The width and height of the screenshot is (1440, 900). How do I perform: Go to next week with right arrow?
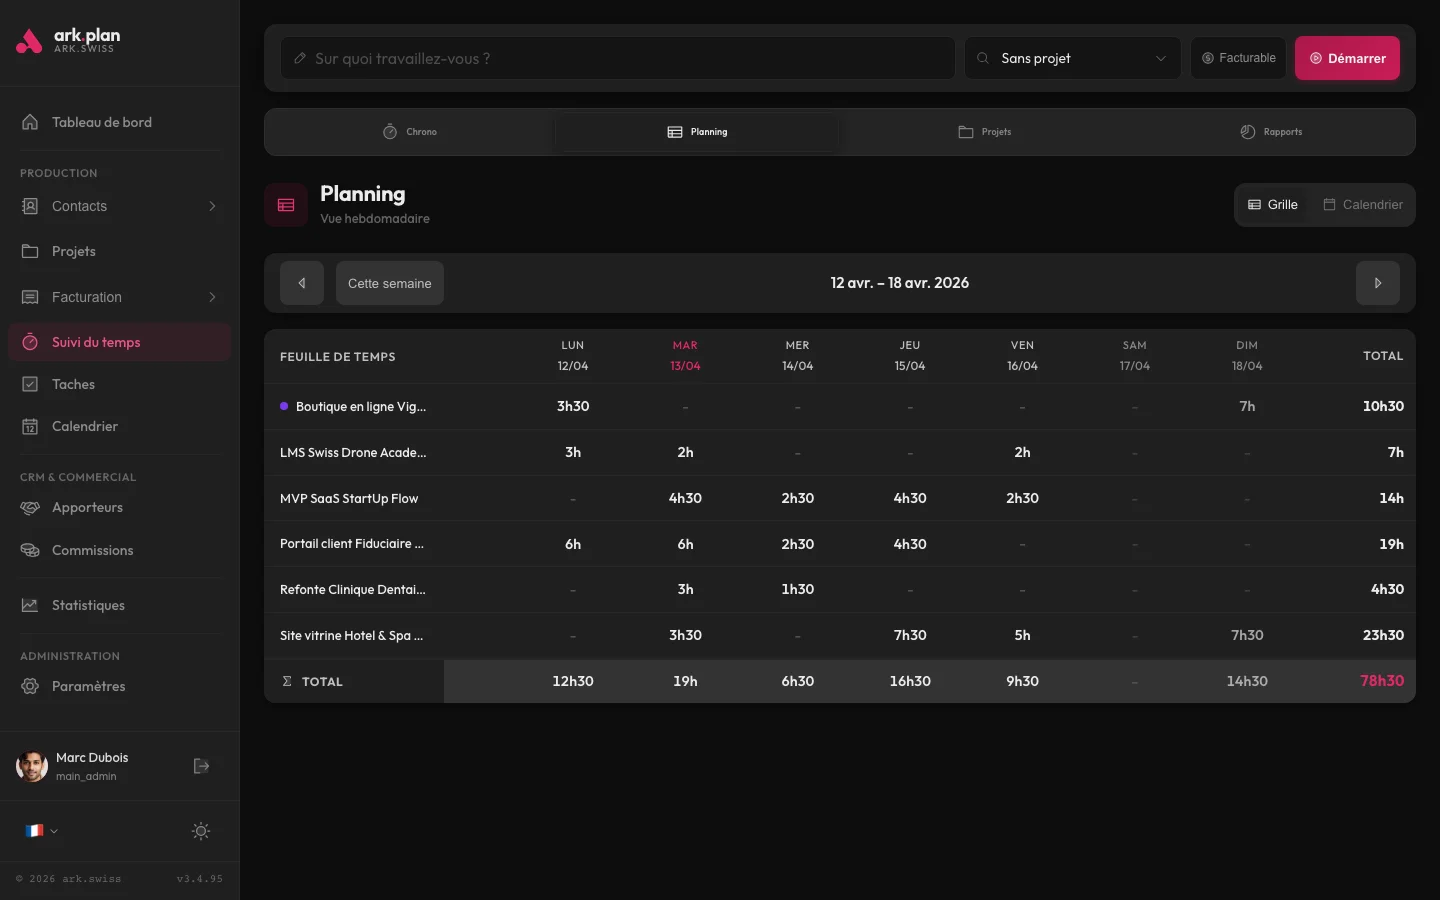(x=1377, y=283)
